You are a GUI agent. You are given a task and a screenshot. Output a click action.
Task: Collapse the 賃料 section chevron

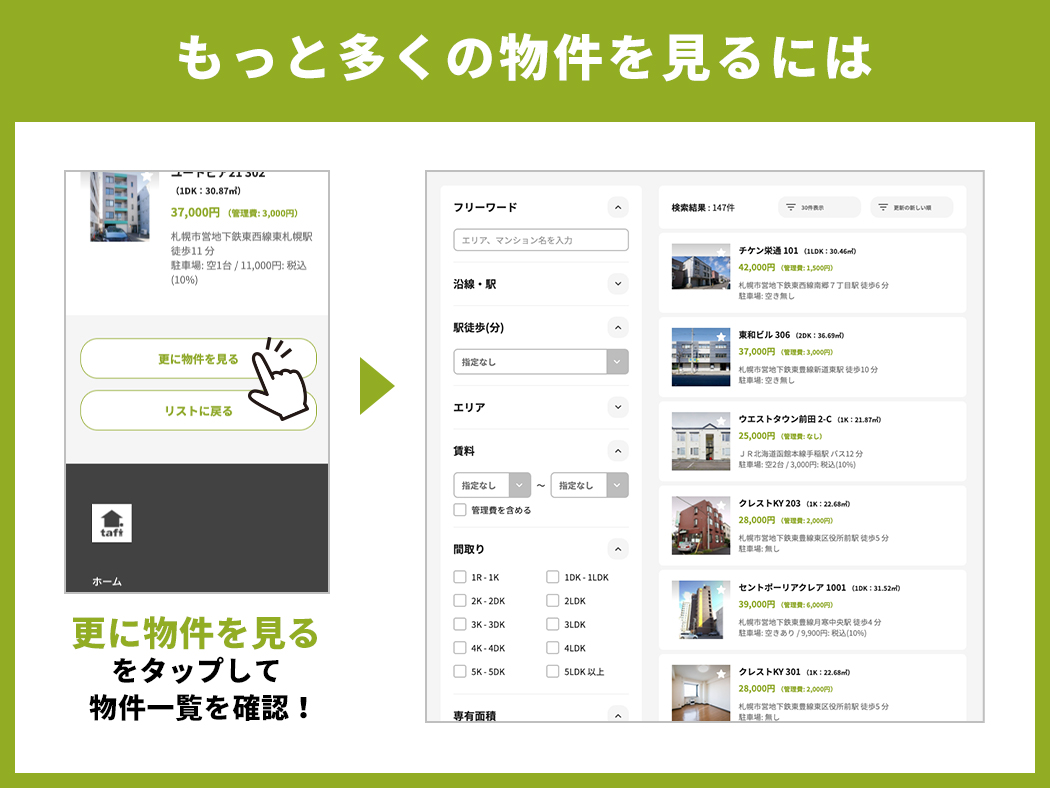tap(618, 451)
